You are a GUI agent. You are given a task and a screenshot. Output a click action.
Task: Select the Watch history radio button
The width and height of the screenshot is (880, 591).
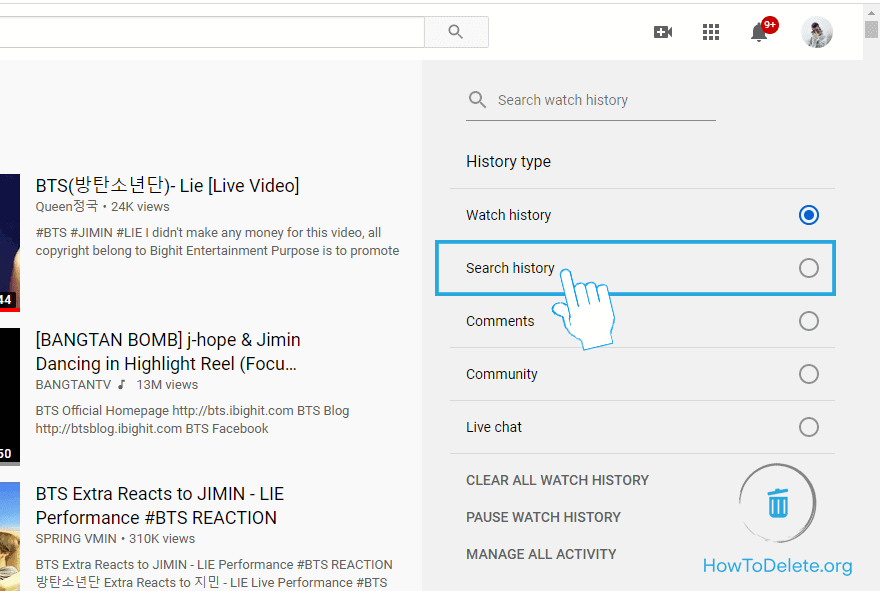pos(809,215)
